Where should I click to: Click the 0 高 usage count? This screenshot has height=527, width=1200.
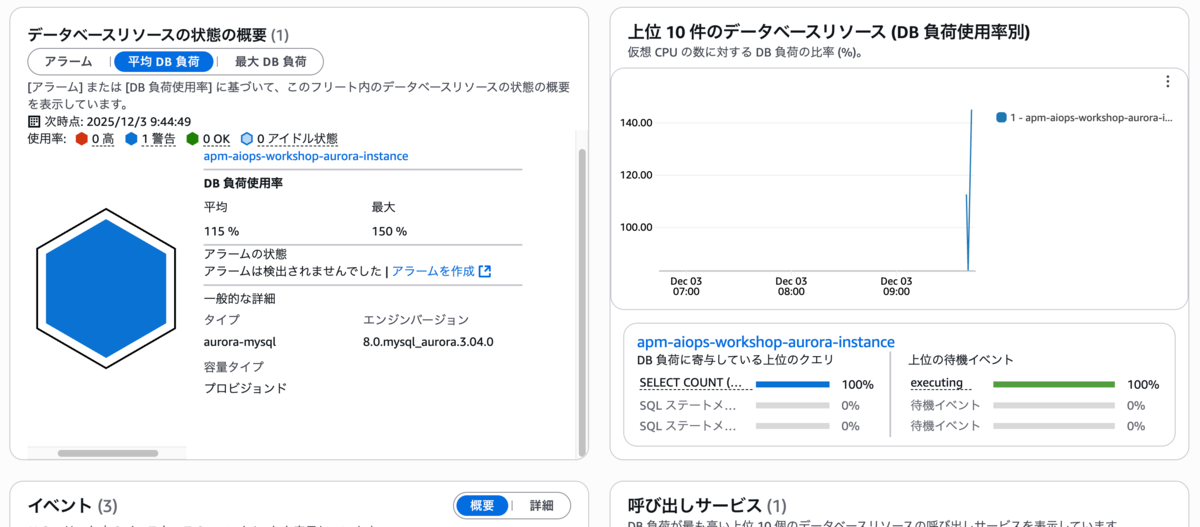[103, 139]
